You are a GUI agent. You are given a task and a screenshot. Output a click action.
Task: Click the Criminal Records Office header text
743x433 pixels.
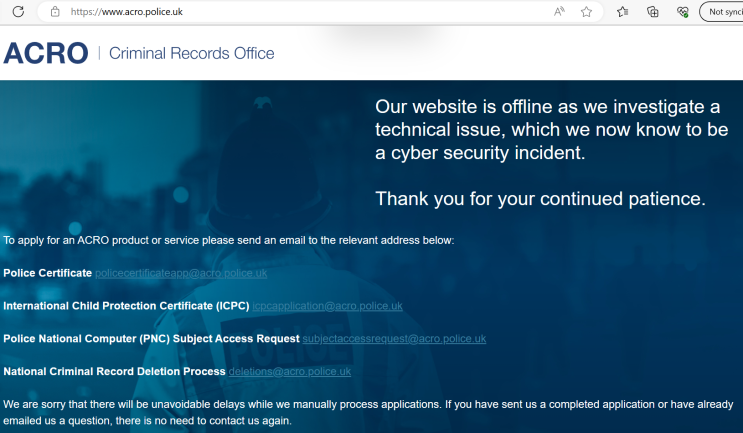point(191,53)
